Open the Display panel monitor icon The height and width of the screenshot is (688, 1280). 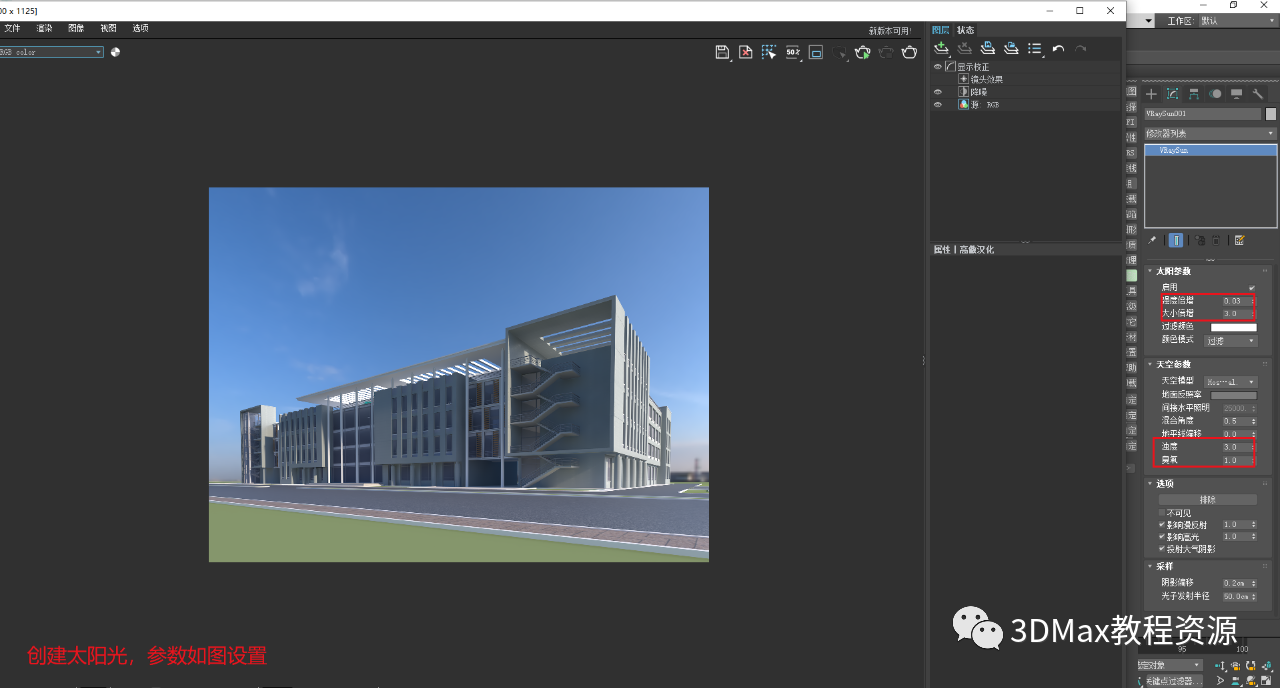[1236, 94]
